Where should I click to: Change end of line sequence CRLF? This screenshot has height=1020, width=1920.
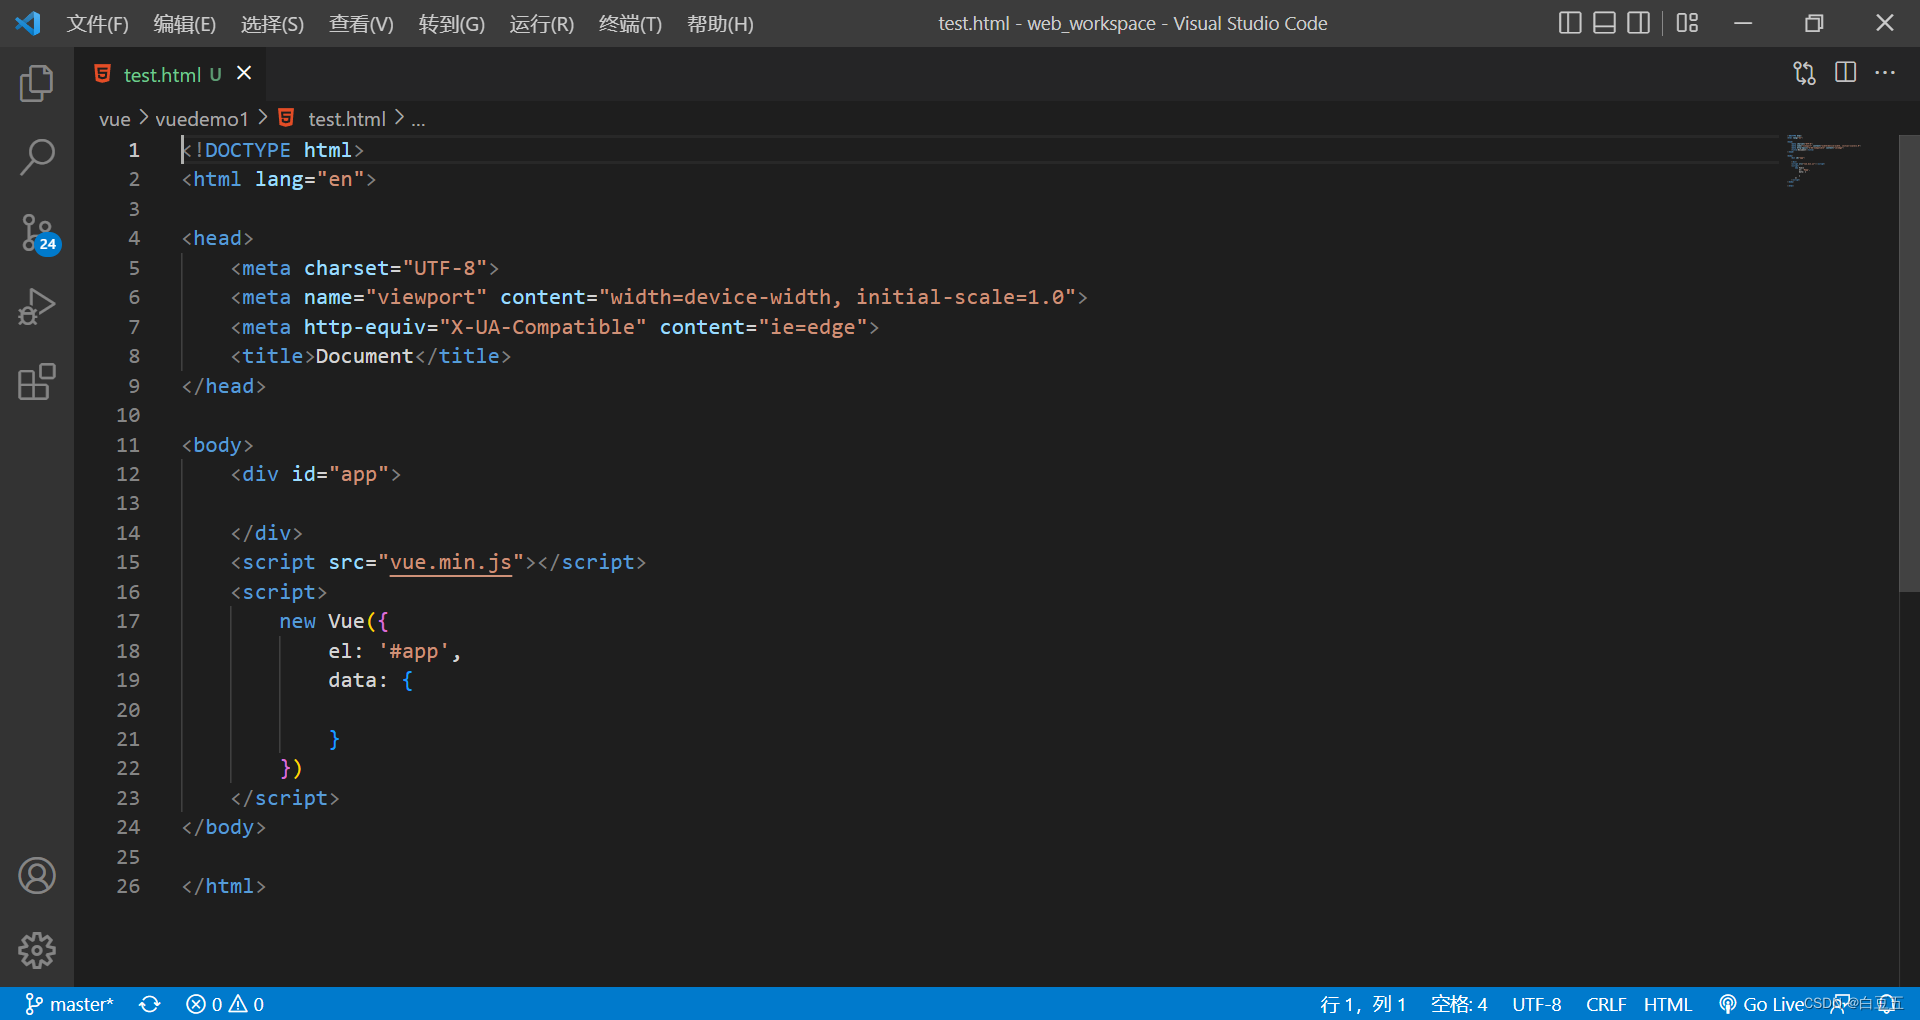point(1606,1004)
